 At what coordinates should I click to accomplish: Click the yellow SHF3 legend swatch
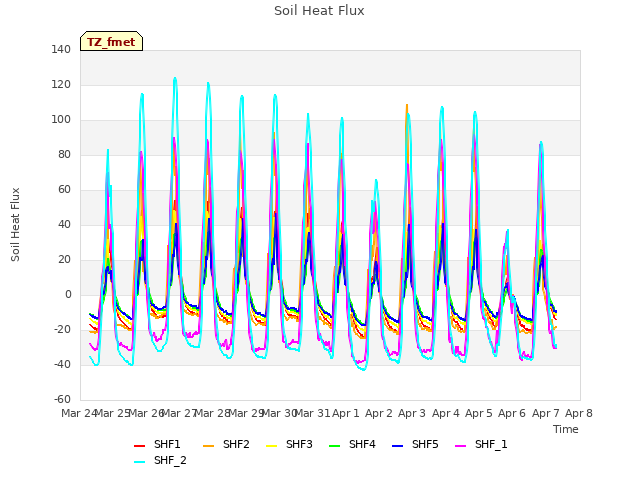[x=271, y=446]
